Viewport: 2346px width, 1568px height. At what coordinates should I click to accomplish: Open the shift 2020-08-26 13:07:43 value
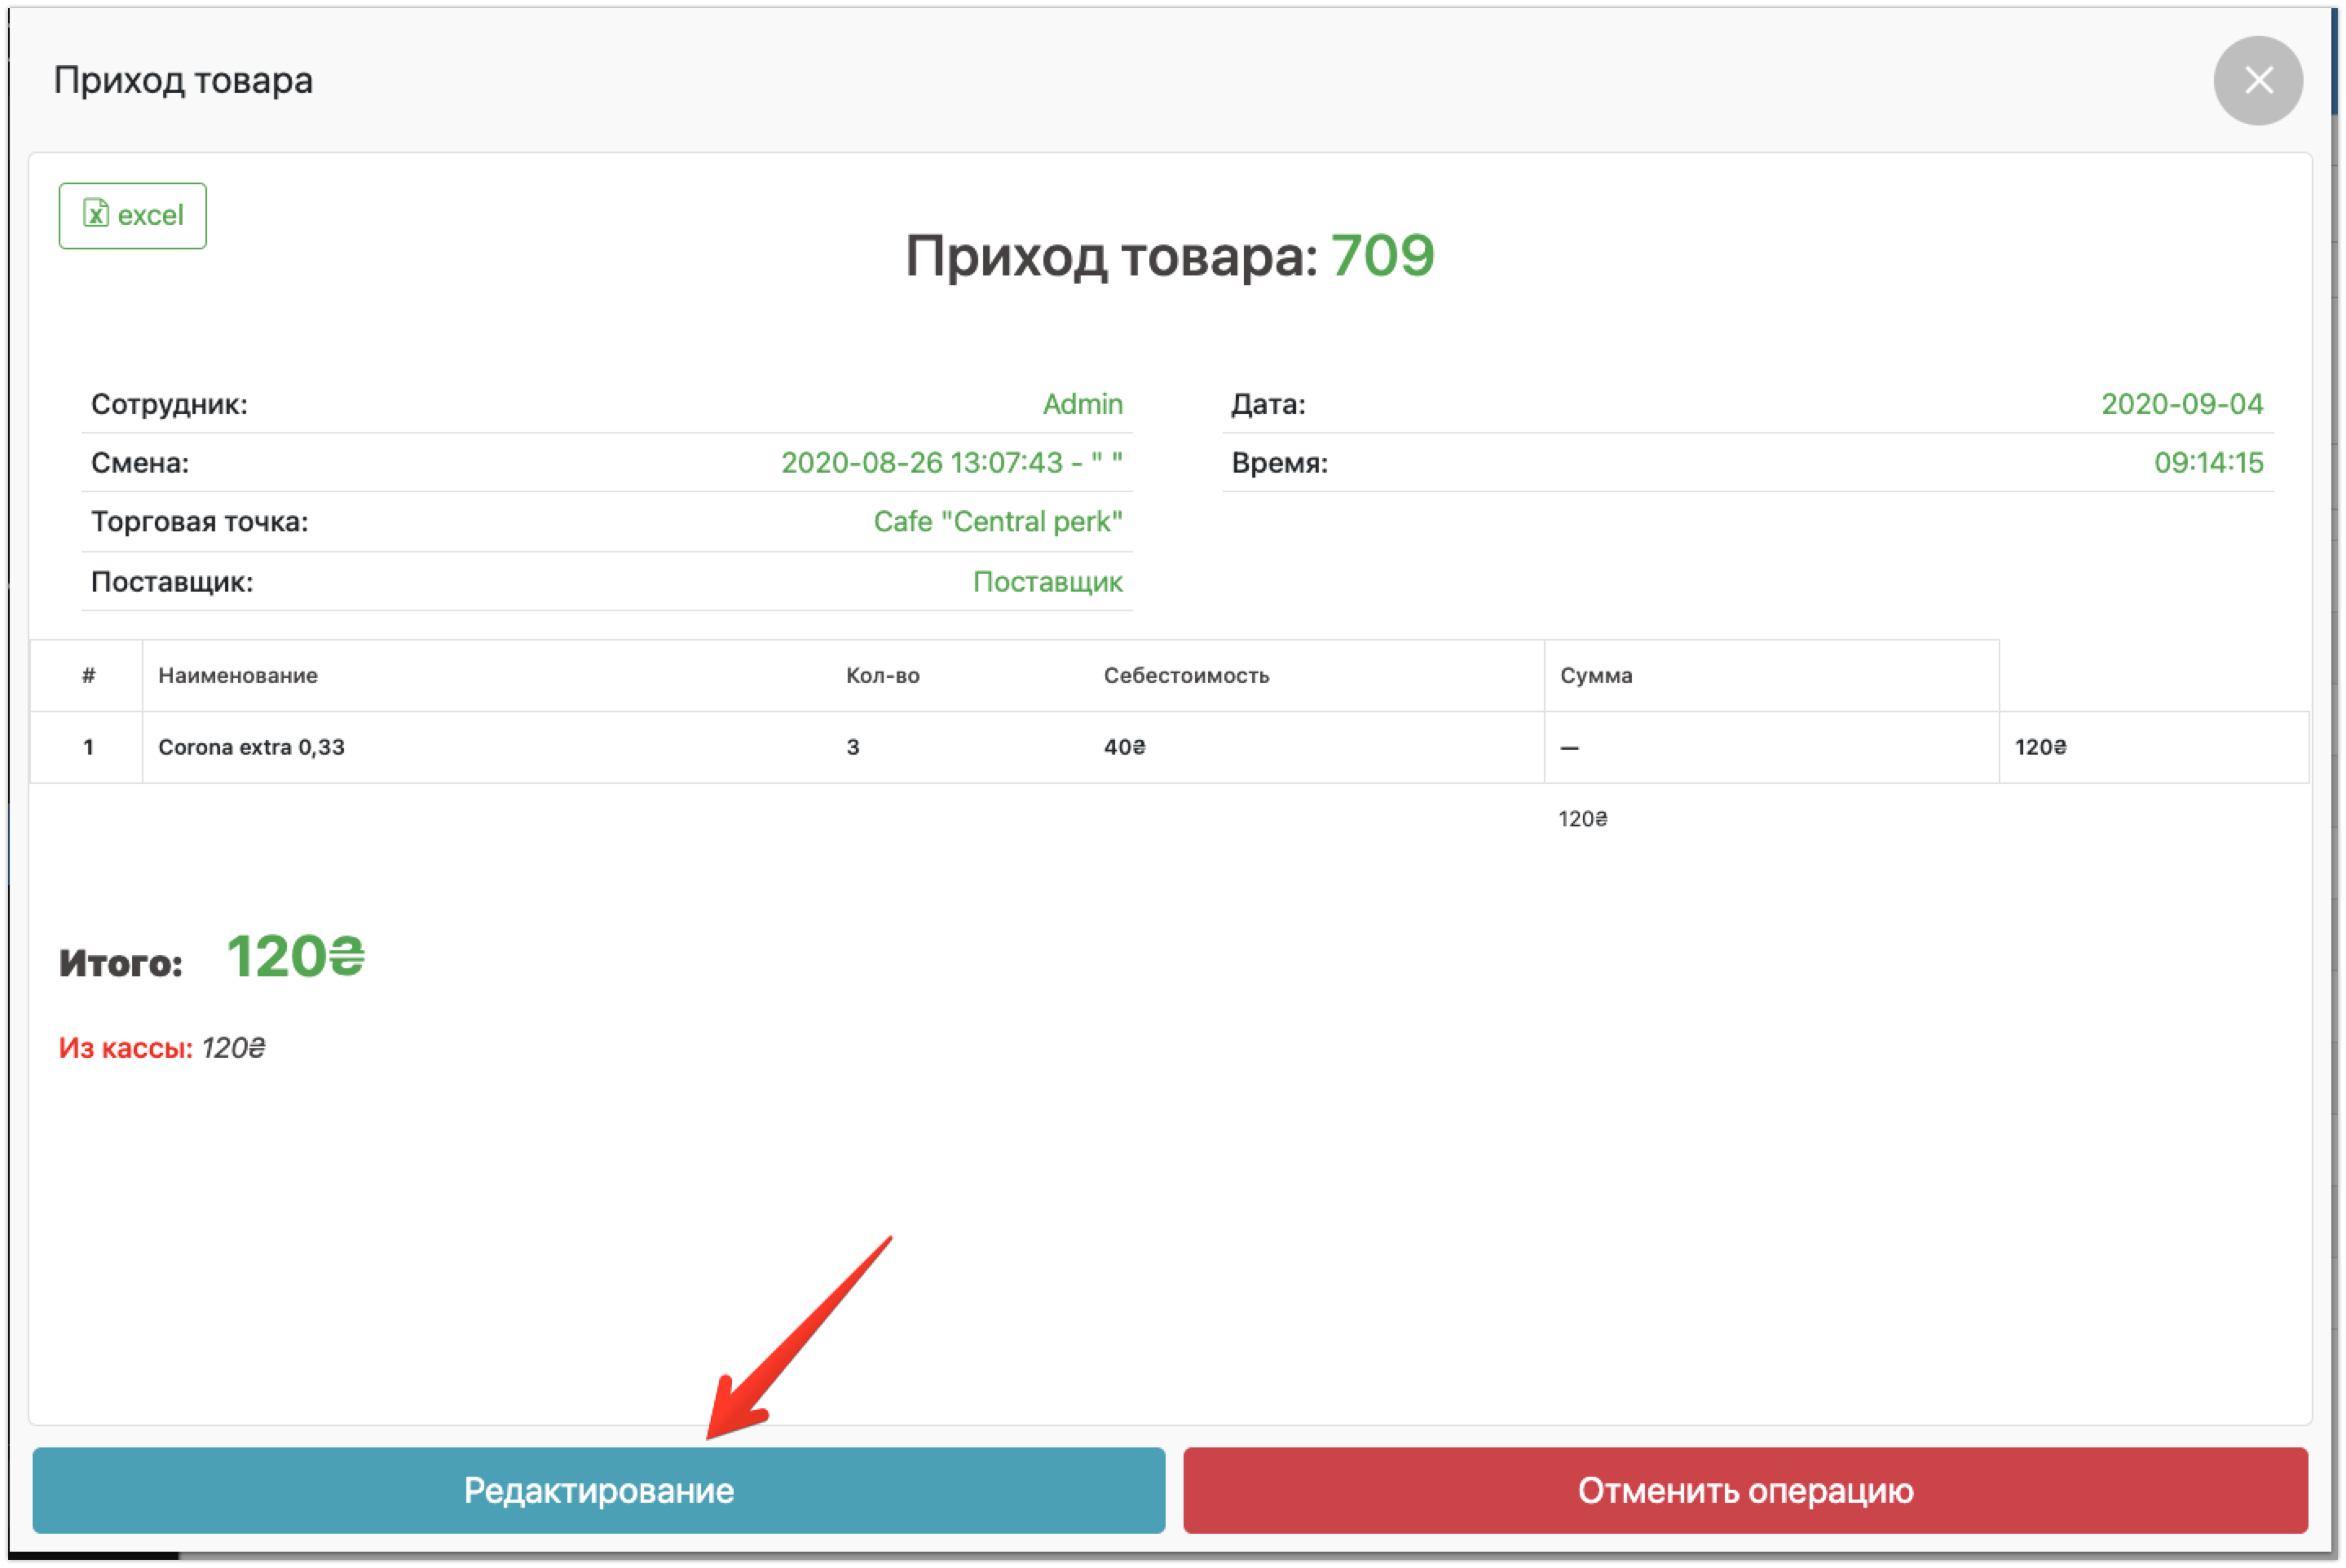(951, 463)
